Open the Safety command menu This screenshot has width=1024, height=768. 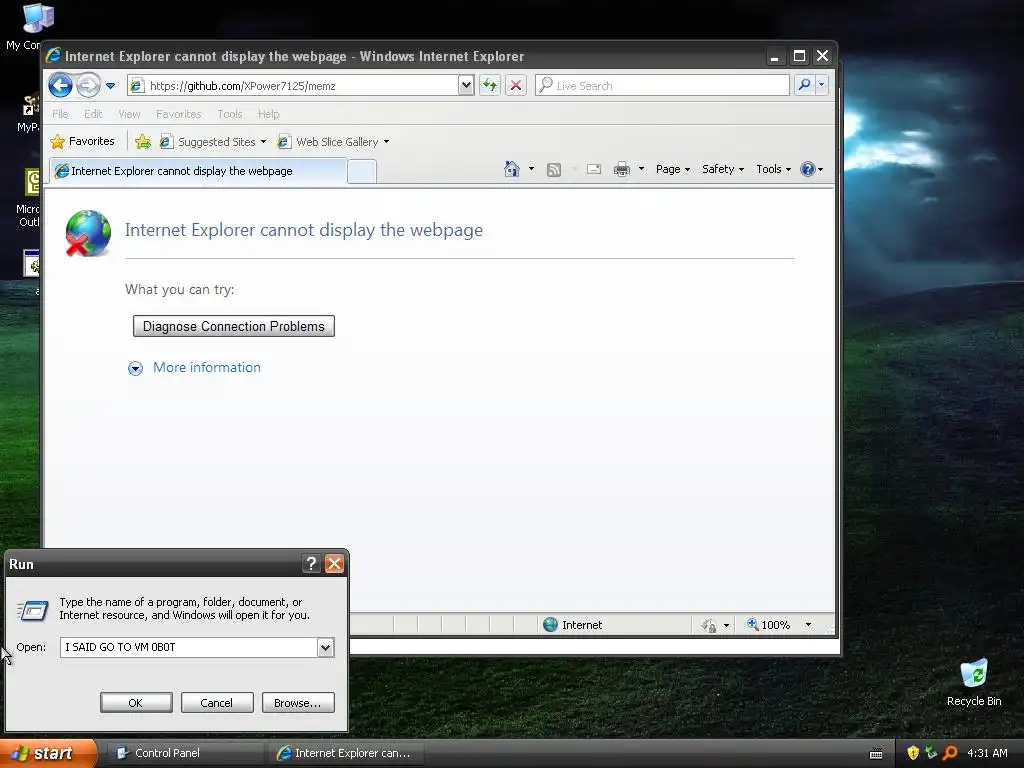722,169
